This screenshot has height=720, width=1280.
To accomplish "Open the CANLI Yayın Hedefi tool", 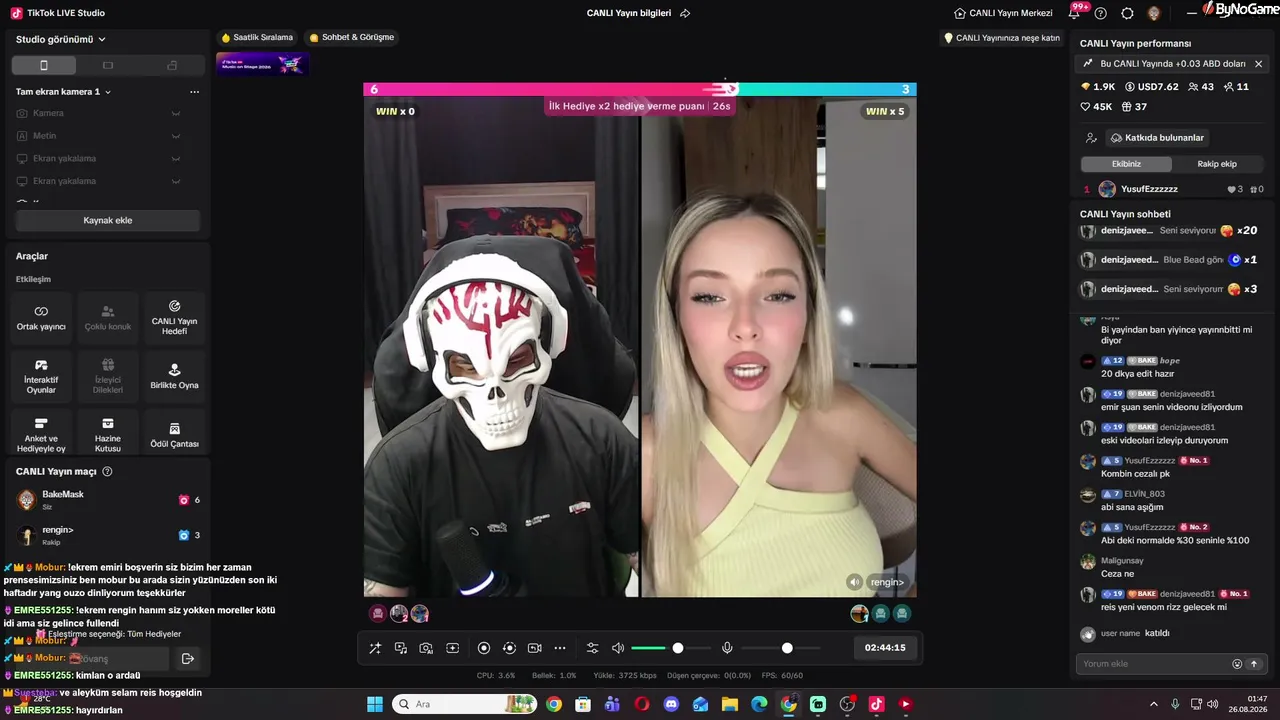I will click(x=174, y=318).
